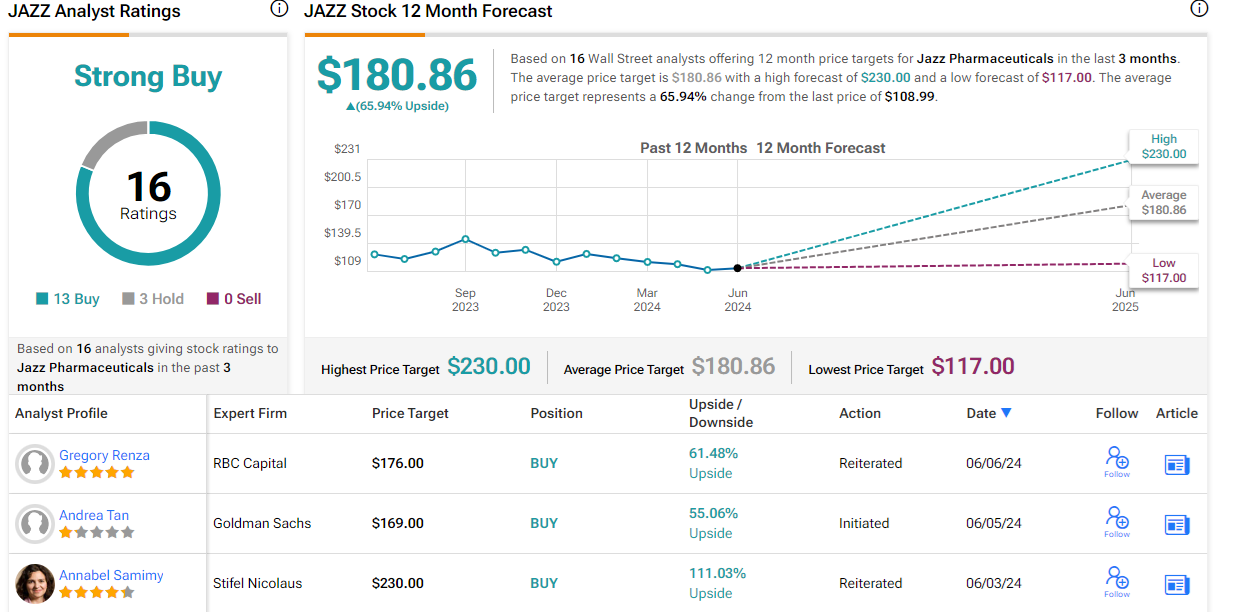The height and width of the screenshot is (613, 1236).
Task: Open the article for Goldman Sachs rating
Action: 1177,524
